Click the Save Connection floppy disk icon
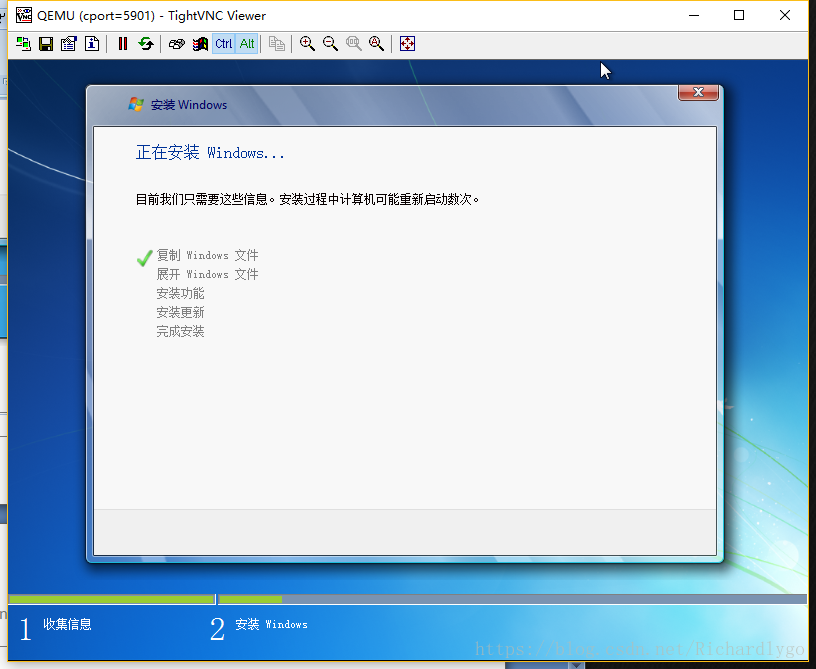This screenshot has height=669, width=816. (46, 44)
